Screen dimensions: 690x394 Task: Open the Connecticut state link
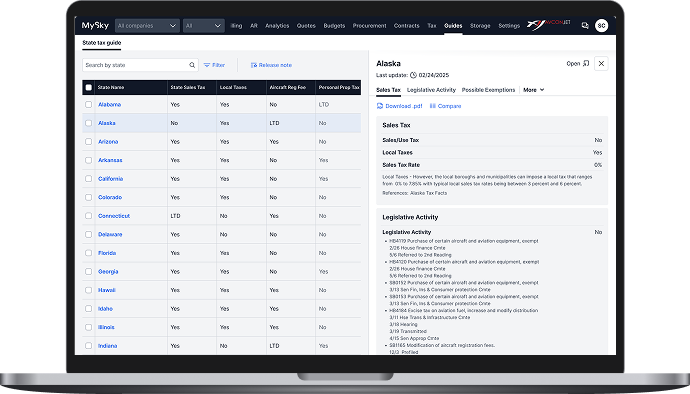[x=114, y=216]
